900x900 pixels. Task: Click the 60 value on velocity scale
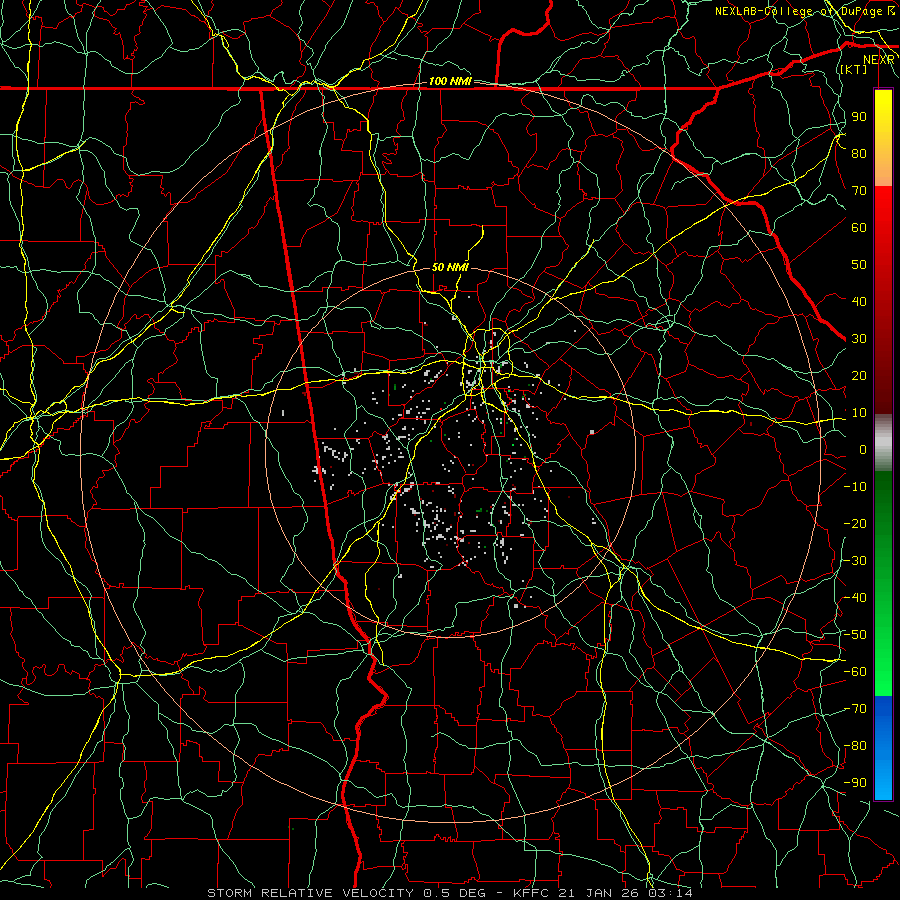tap(859, 227)
